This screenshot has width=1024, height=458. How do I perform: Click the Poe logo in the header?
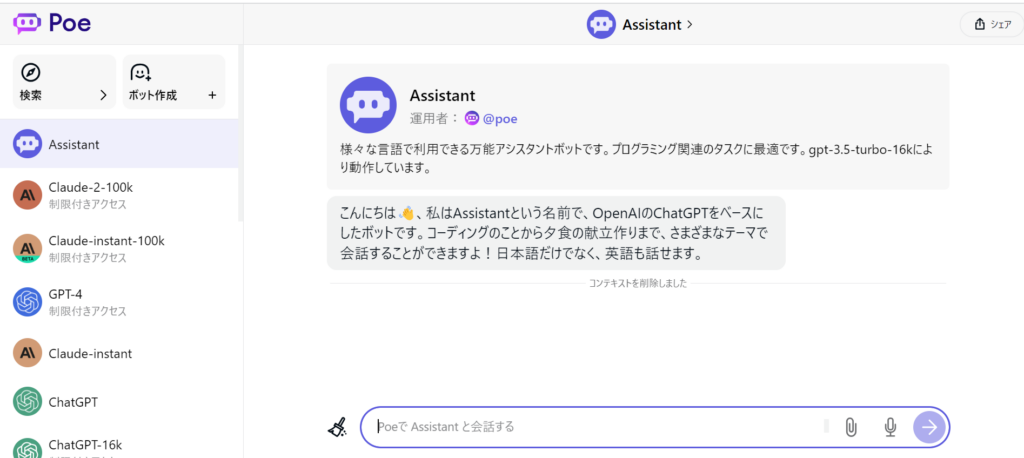tap(52, 24)
